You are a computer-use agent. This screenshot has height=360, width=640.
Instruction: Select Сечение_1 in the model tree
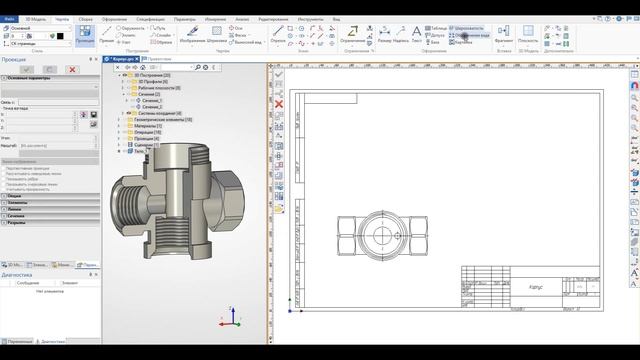(152, 100)
